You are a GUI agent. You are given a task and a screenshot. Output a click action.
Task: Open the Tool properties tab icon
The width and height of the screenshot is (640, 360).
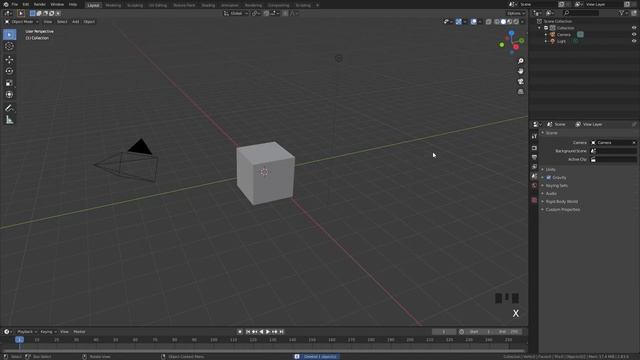[x=534, y=136]
